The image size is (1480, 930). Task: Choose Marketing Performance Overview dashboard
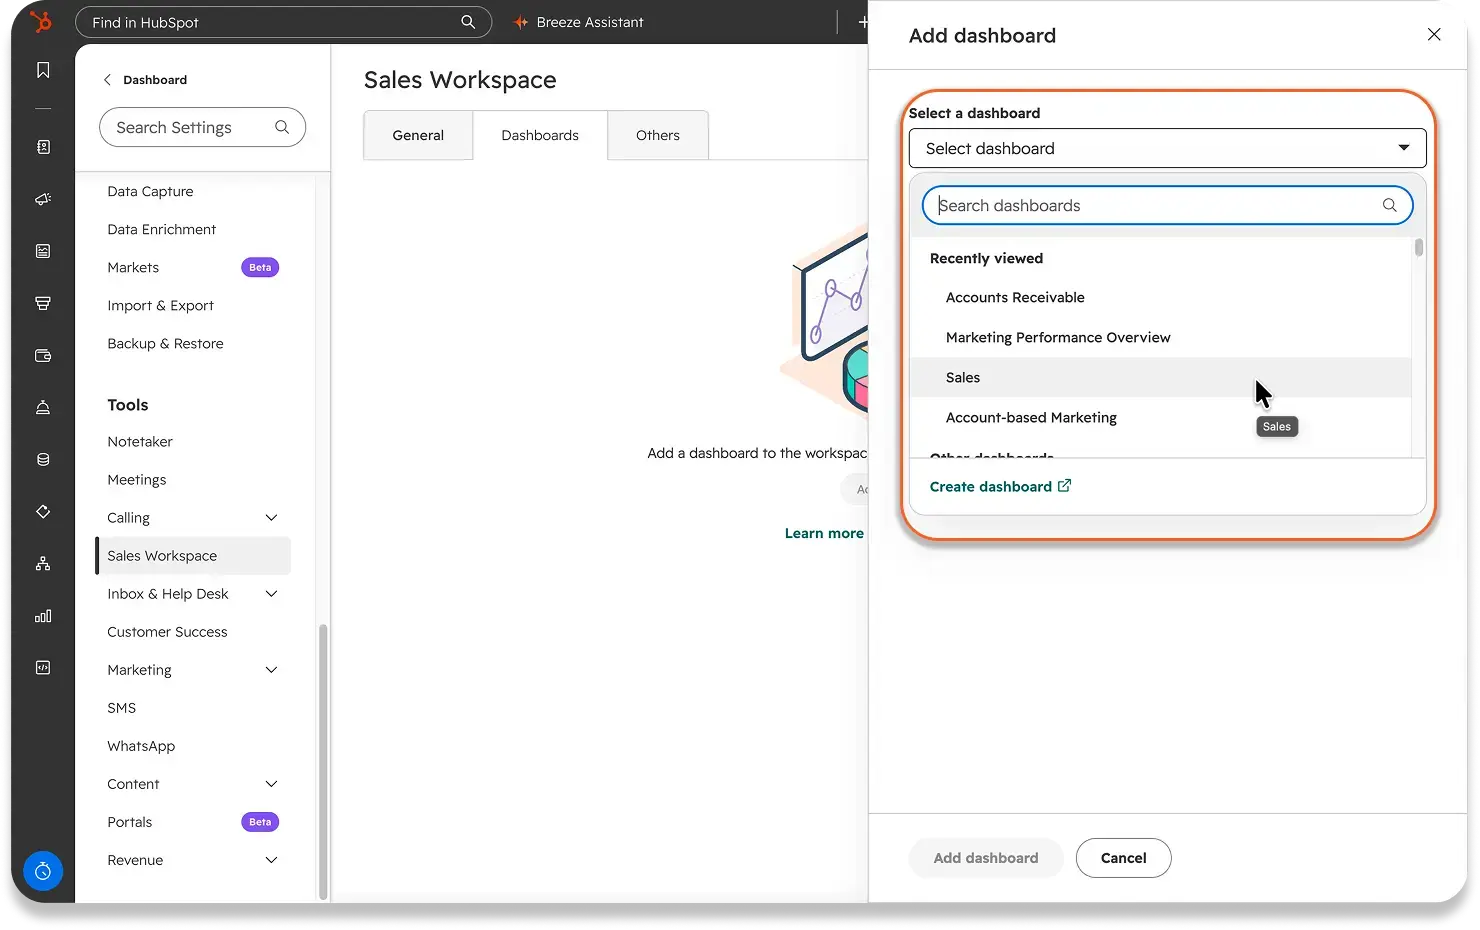[x=1160, y=337]
